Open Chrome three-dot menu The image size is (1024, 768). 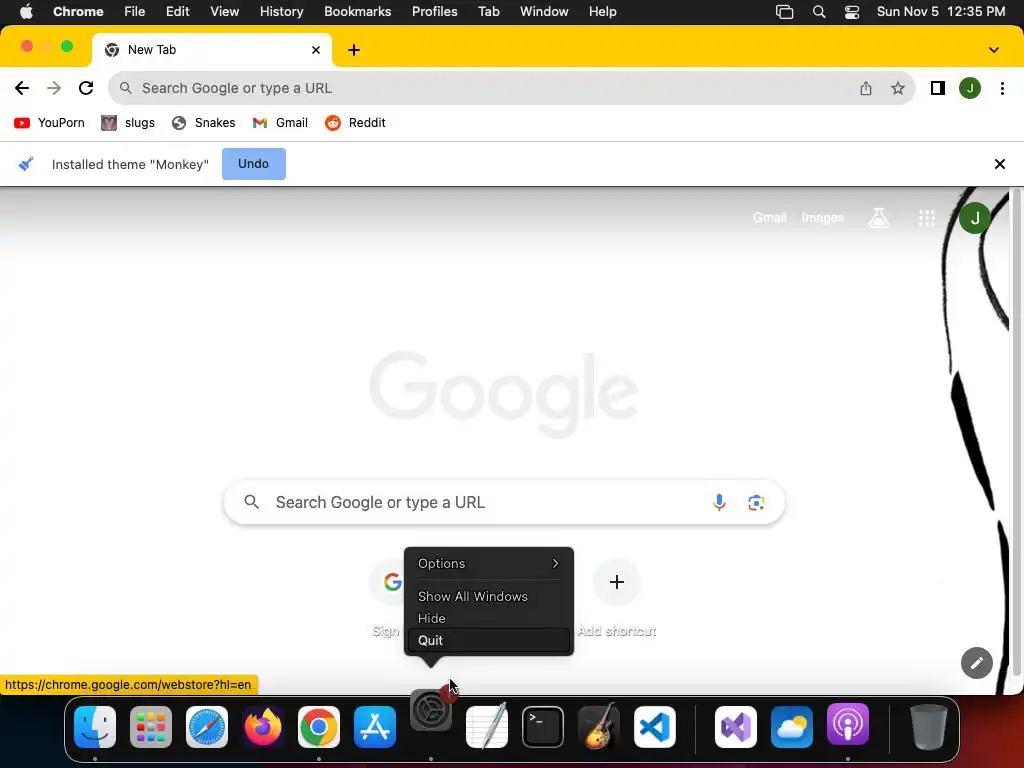(x=1002, y=88)
